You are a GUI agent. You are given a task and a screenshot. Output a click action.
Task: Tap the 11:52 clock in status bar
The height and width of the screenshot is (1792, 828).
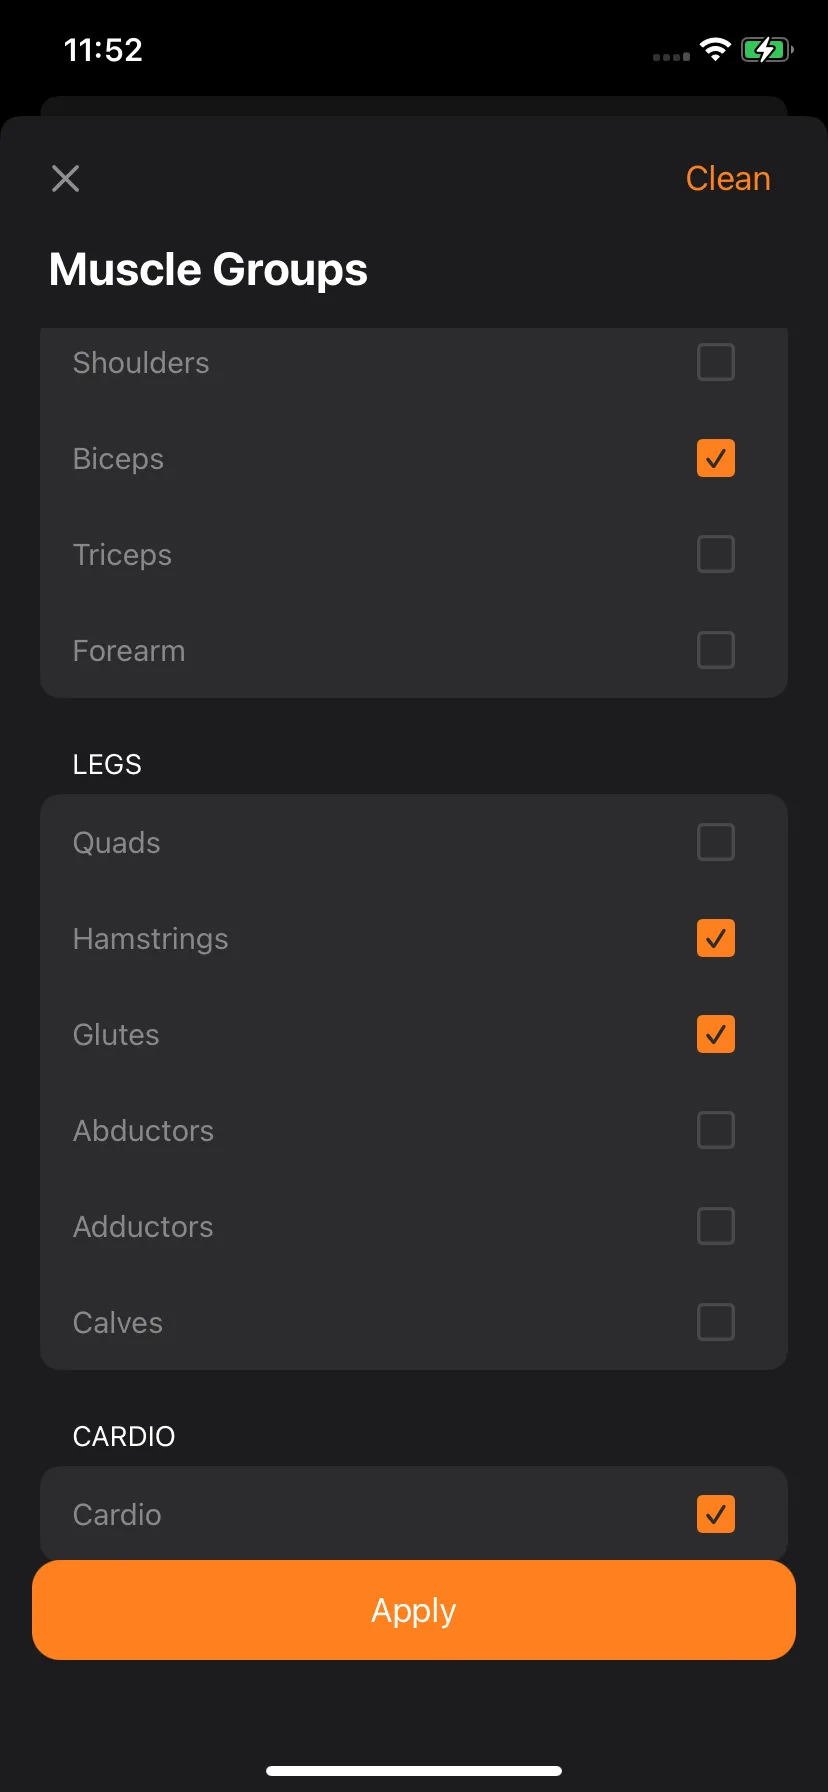click(103, 50)
